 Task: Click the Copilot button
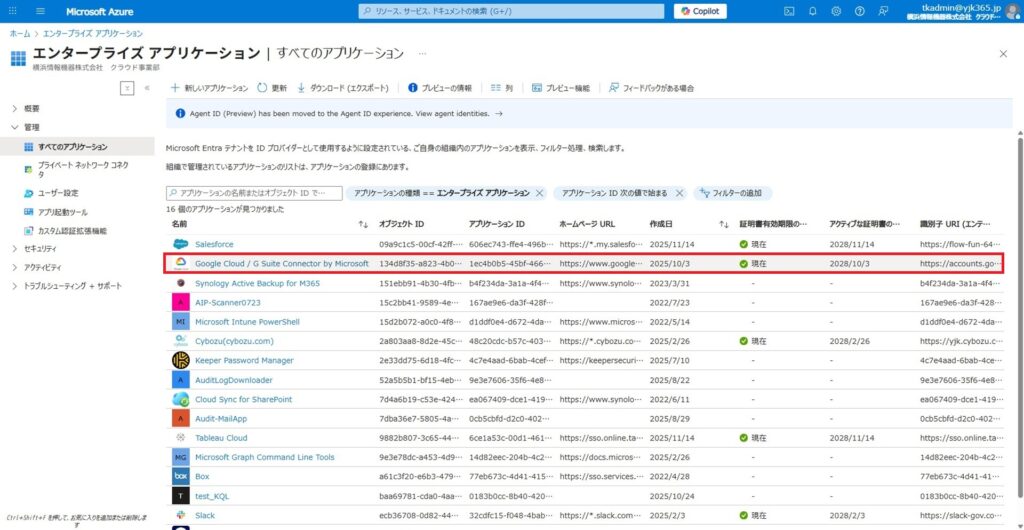(x=700, y=11)
